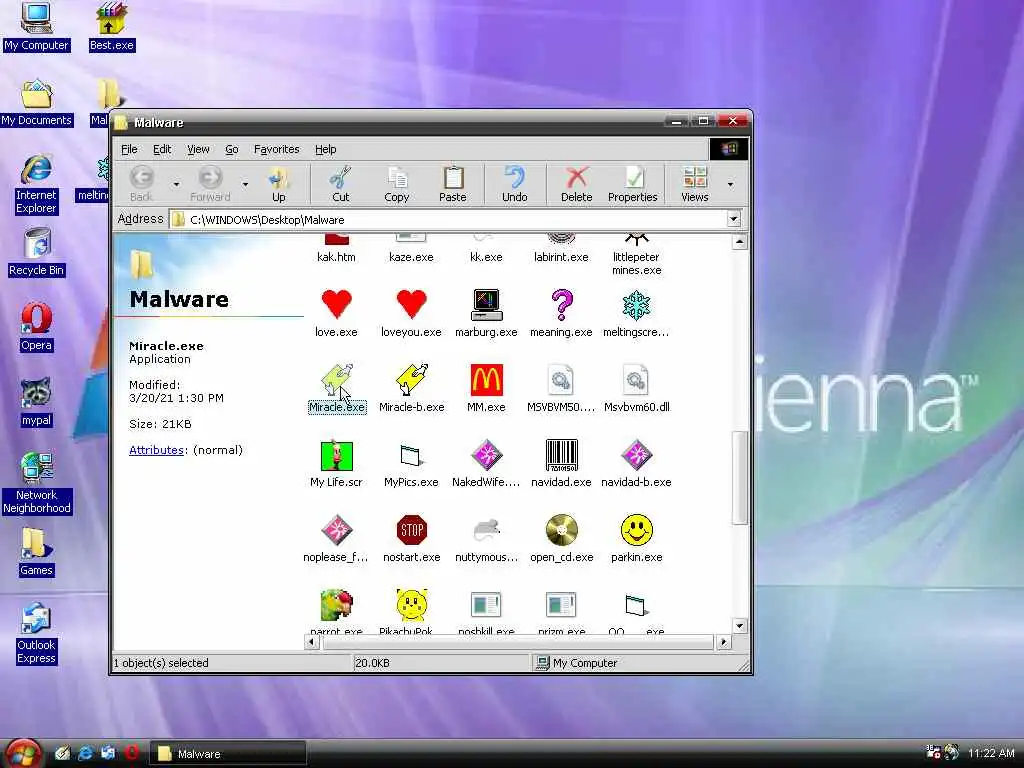This screenshot has height=768, width=1024.
Task: Click the Start button
Action: click(23, 753)
